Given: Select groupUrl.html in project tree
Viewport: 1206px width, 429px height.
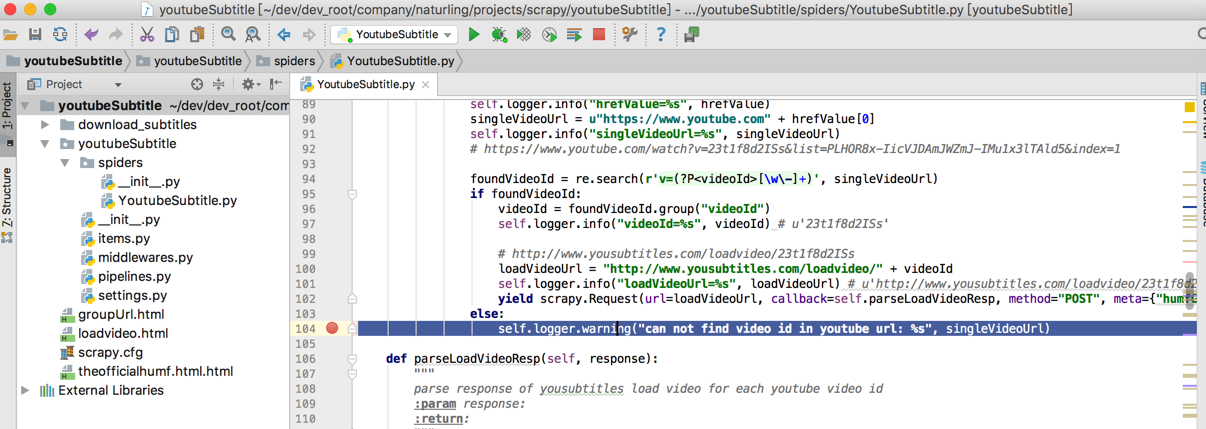Looking at the screenshot, I should pyautogui.click(x=112, y=315).
